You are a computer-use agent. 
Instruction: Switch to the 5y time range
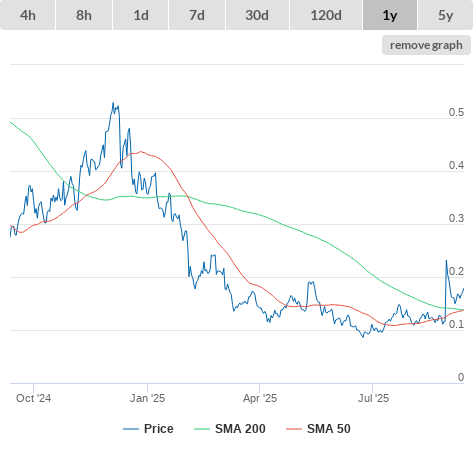click(x=446, y=15)
